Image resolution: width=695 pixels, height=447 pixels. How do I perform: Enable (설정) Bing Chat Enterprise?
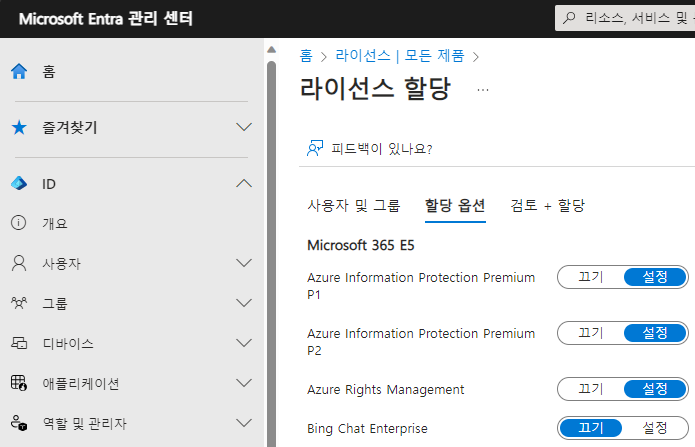[x=655, y=428]
